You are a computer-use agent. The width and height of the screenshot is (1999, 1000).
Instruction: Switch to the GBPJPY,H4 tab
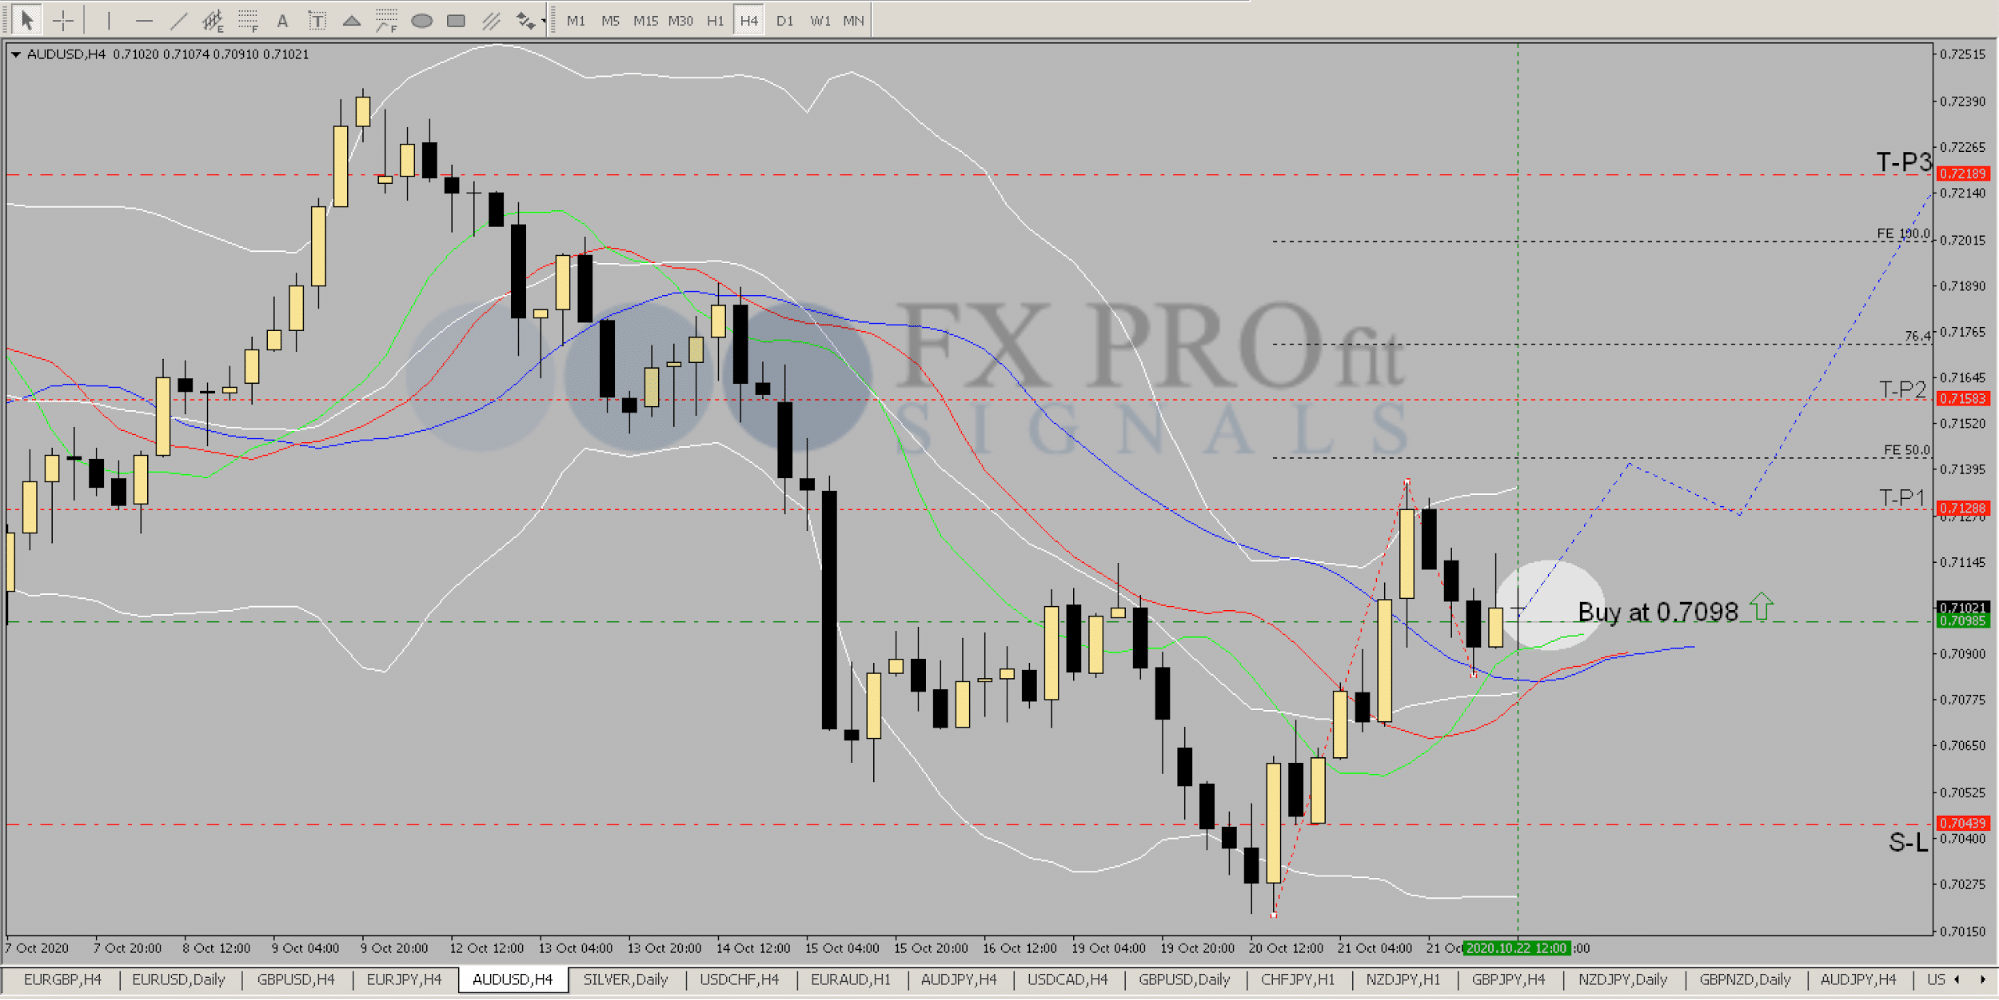(1508, 980)
